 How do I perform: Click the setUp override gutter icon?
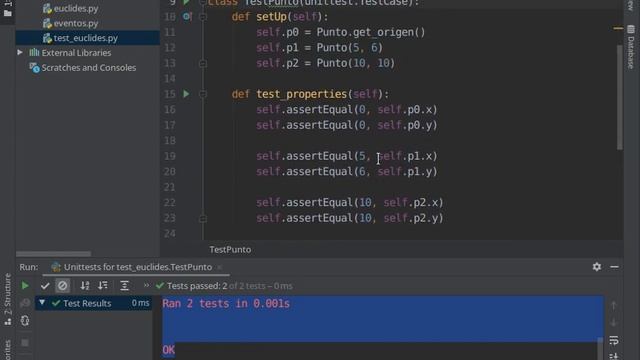tap(187, 17)
